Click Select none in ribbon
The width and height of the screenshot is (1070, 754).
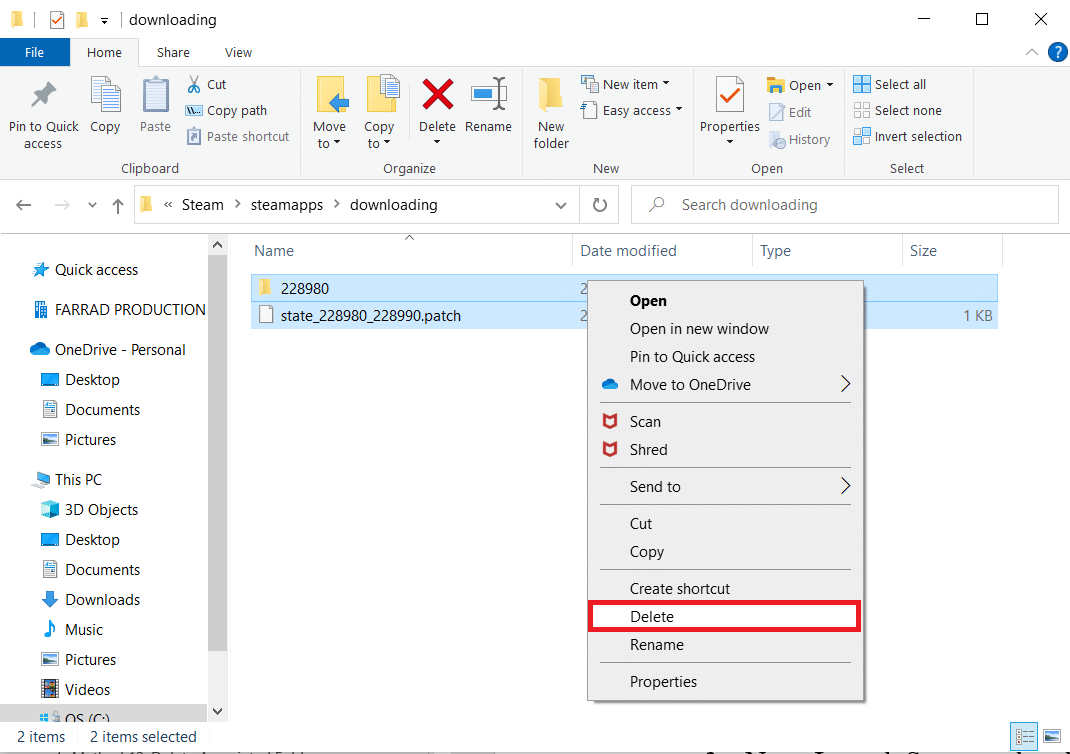pos(897,111)
